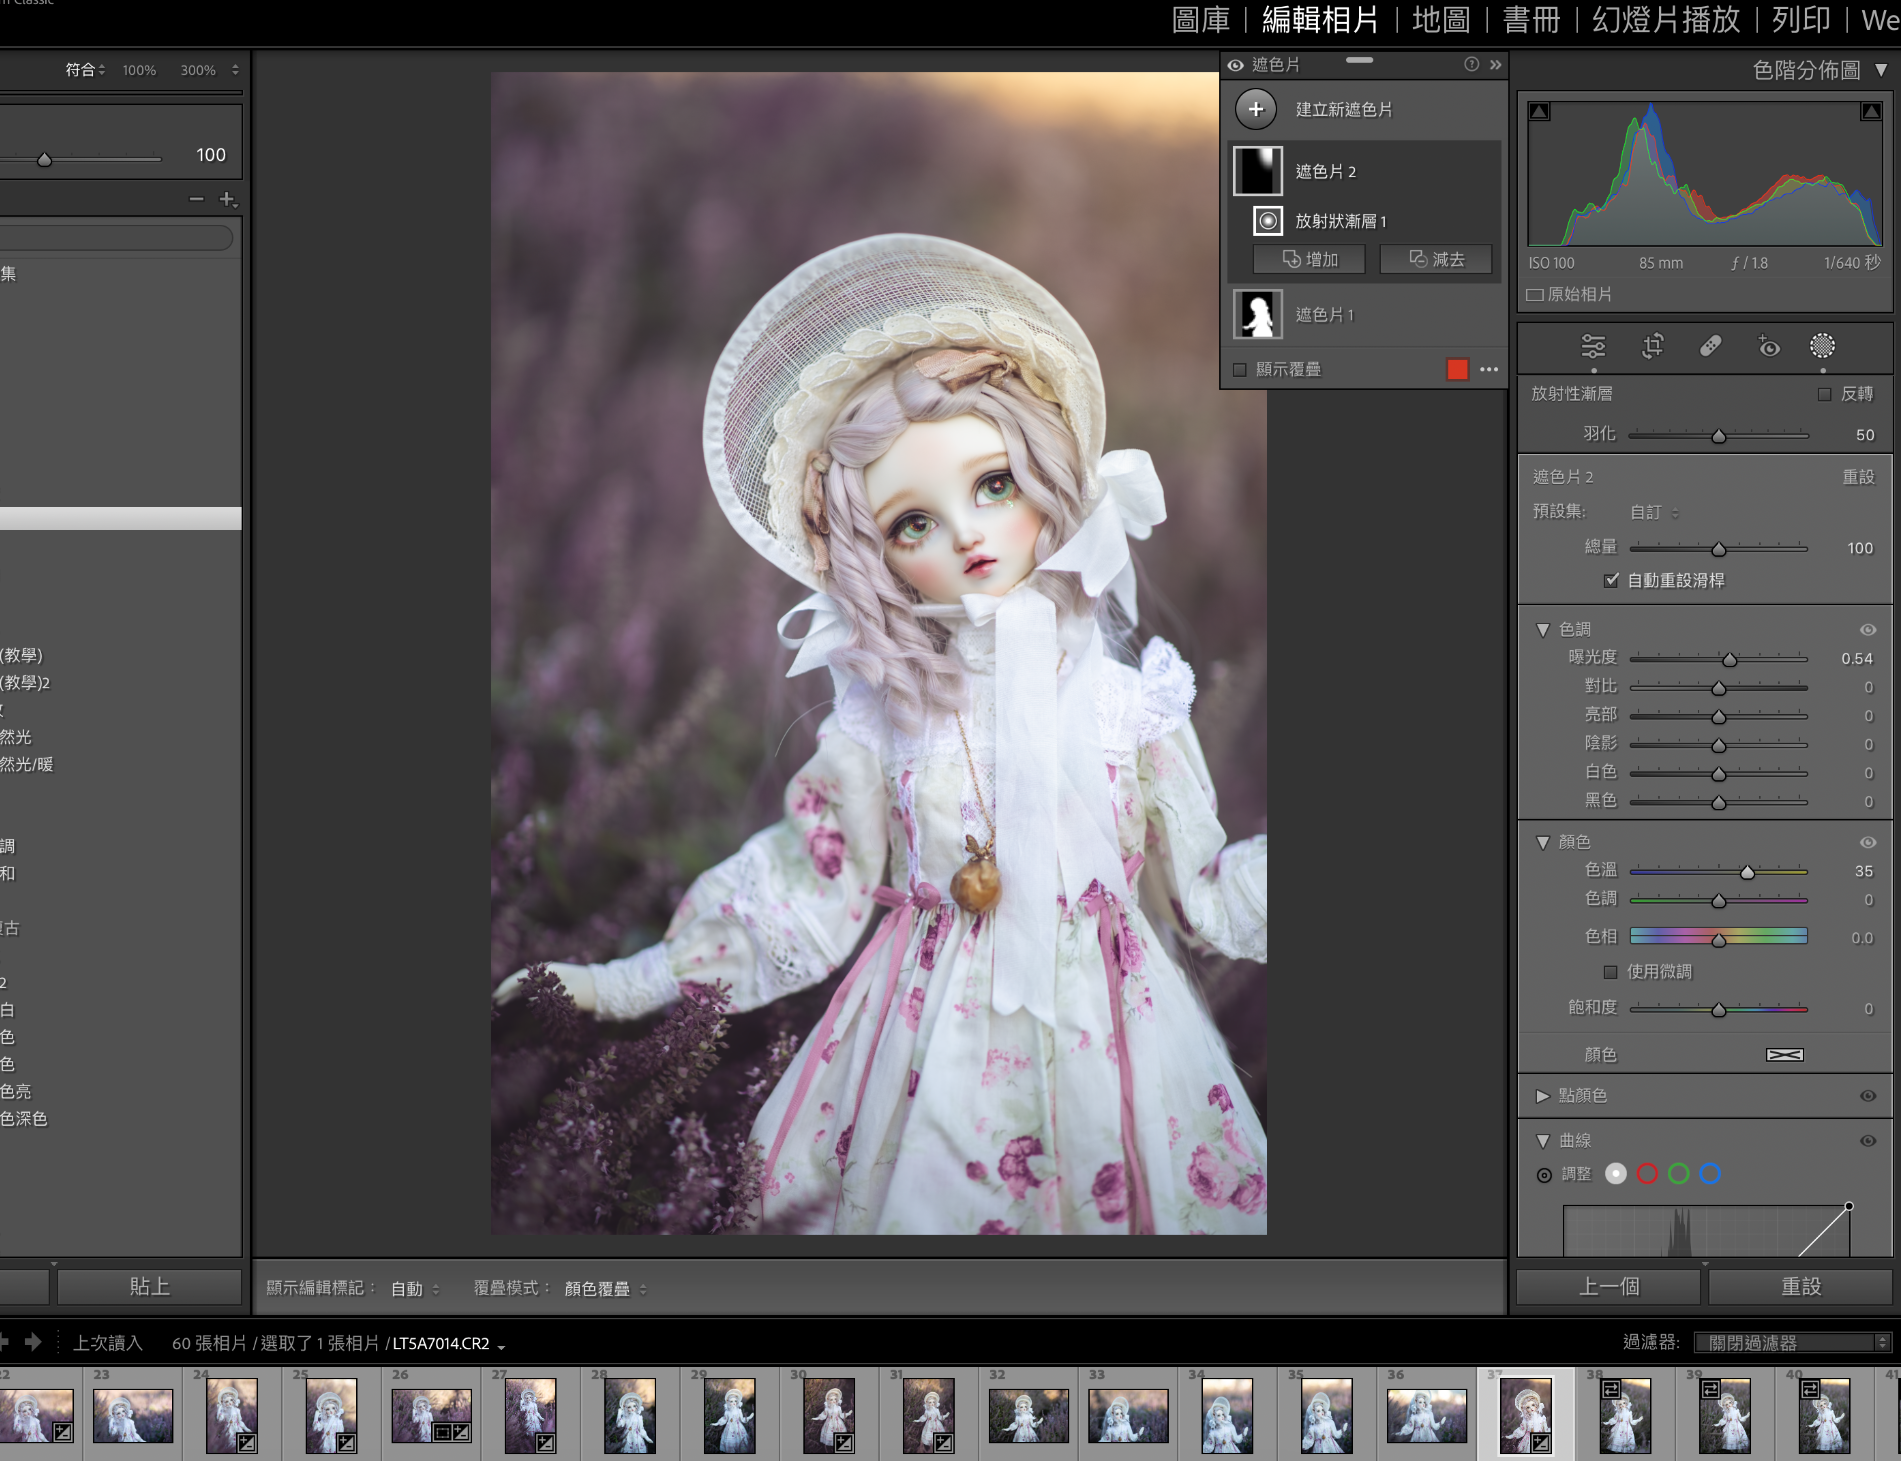Viewport: 1901px width, 1461px height.
Task: Click the curve point adjustment target icon
Action: point(1544,1175)
